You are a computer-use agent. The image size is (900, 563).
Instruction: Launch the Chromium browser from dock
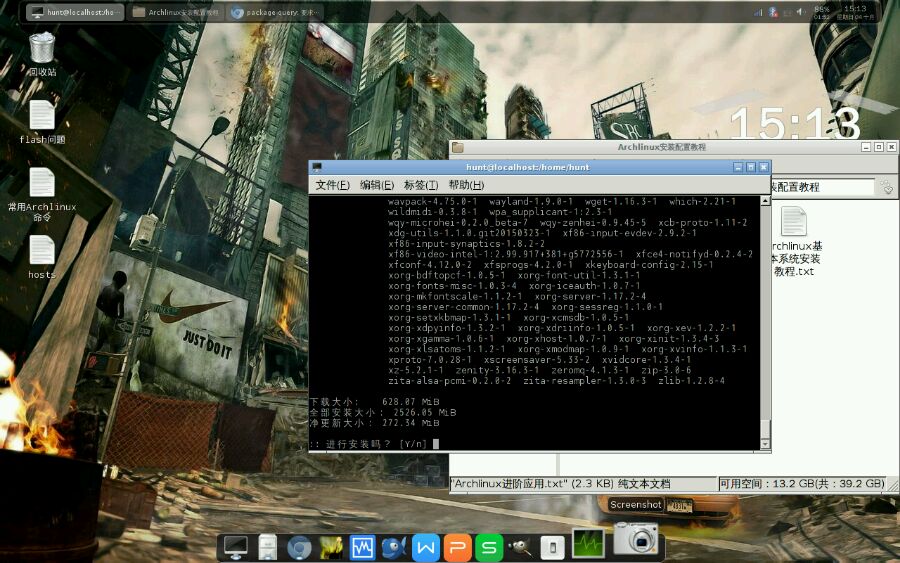(299, 548)
